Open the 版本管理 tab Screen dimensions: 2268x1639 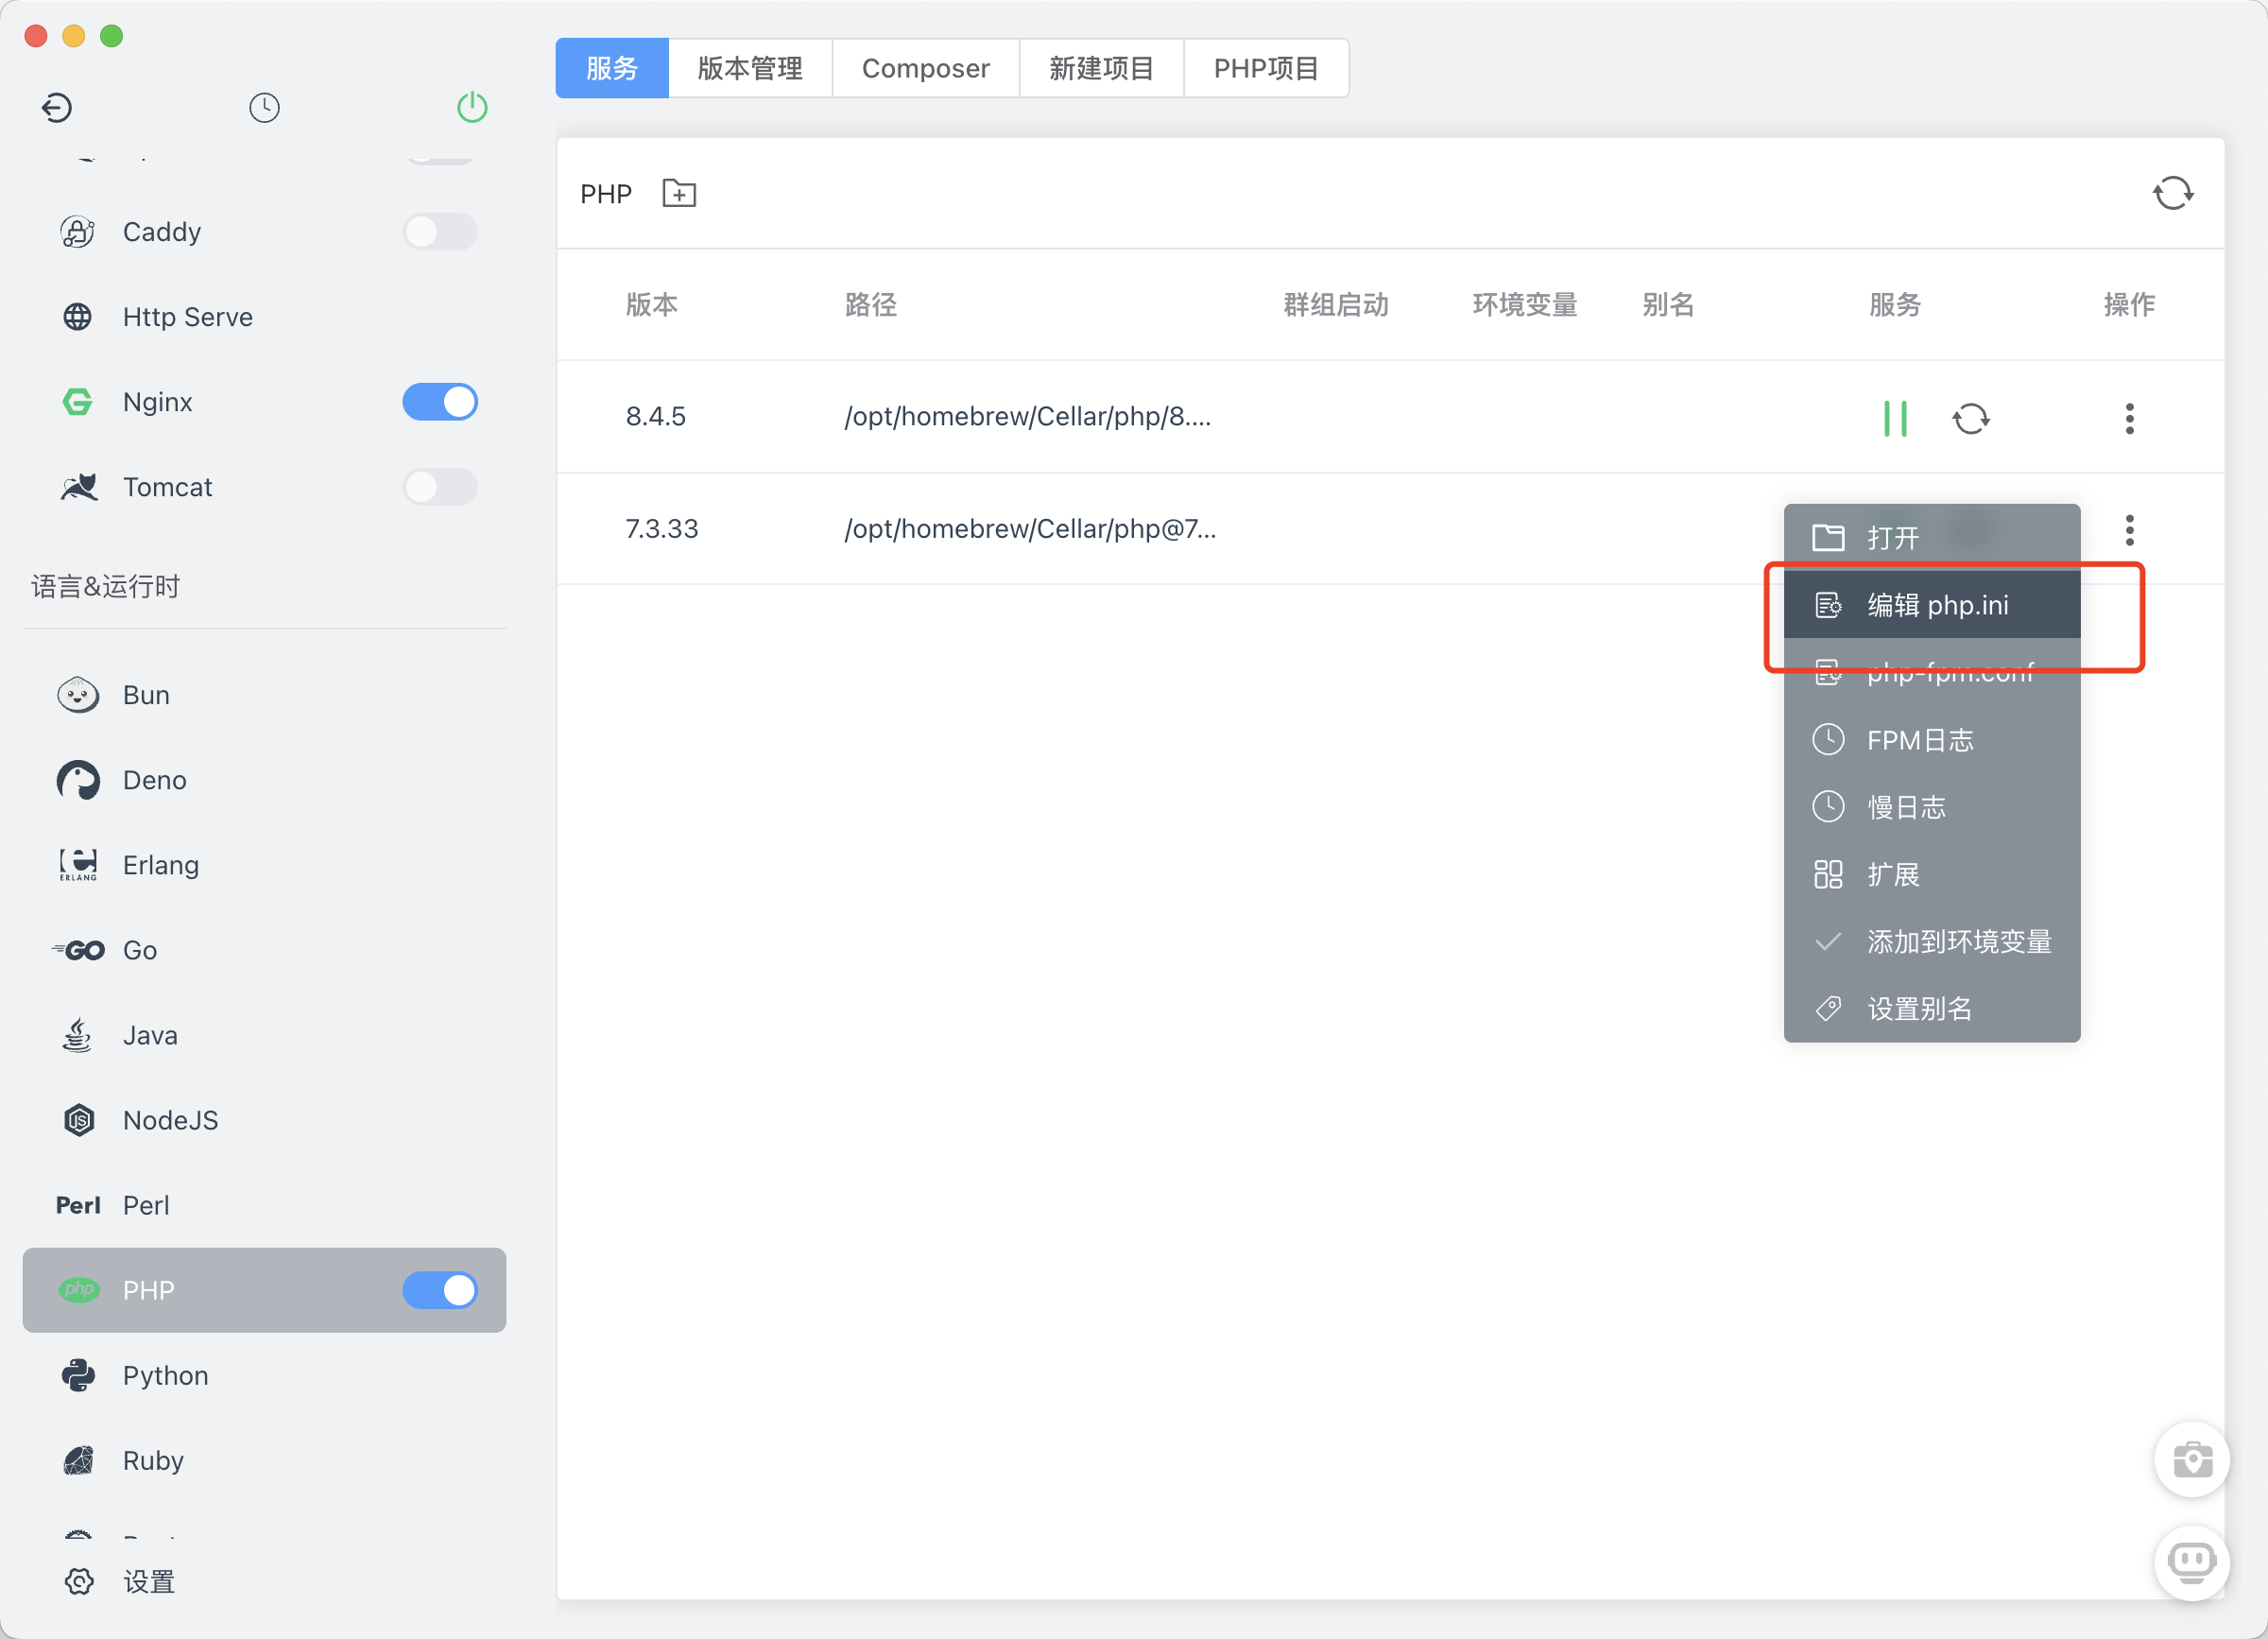[750, 68]
